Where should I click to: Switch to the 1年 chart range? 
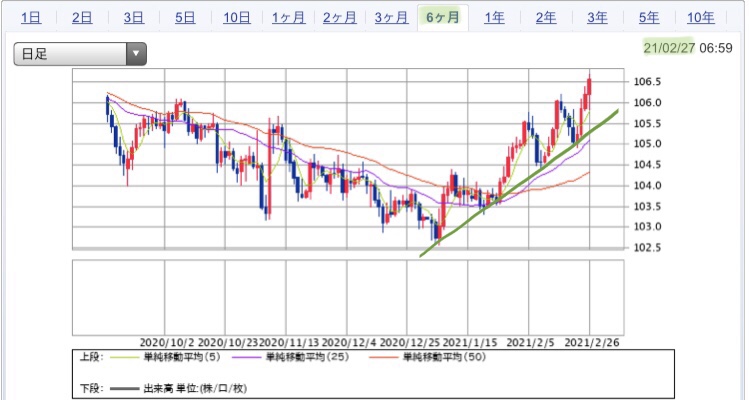click(x=494, y=18)
